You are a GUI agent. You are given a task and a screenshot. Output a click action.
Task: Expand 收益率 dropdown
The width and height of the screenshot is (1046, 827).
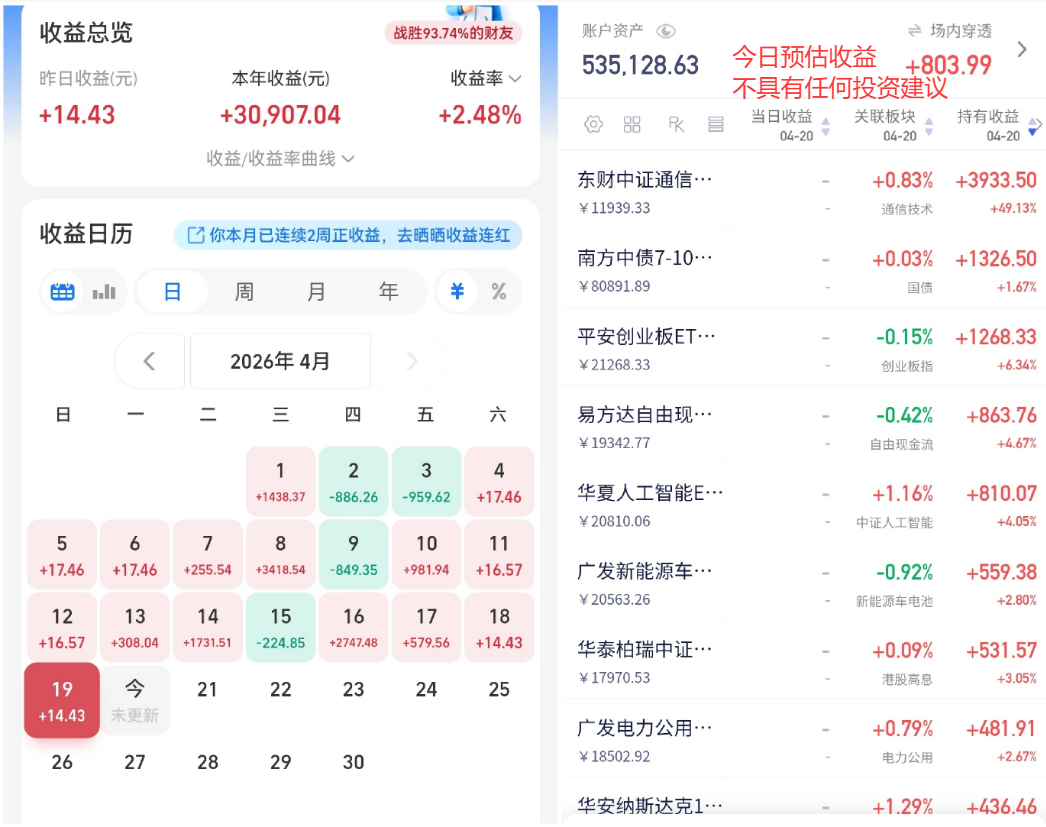coord(486,79)
